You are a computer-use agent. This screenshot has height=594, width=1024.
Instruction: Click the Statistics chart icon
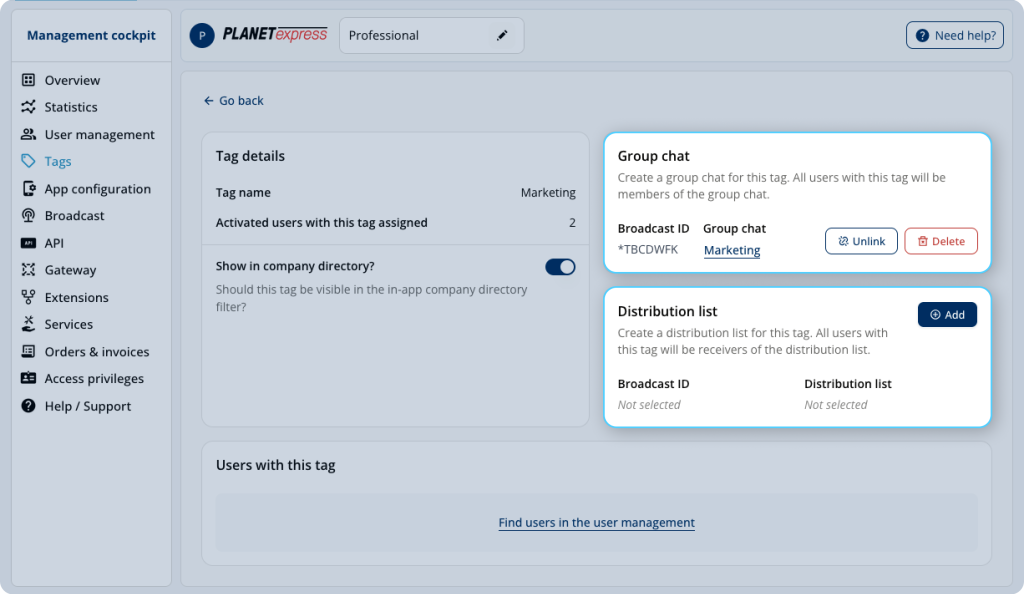(x=28, y=106)
